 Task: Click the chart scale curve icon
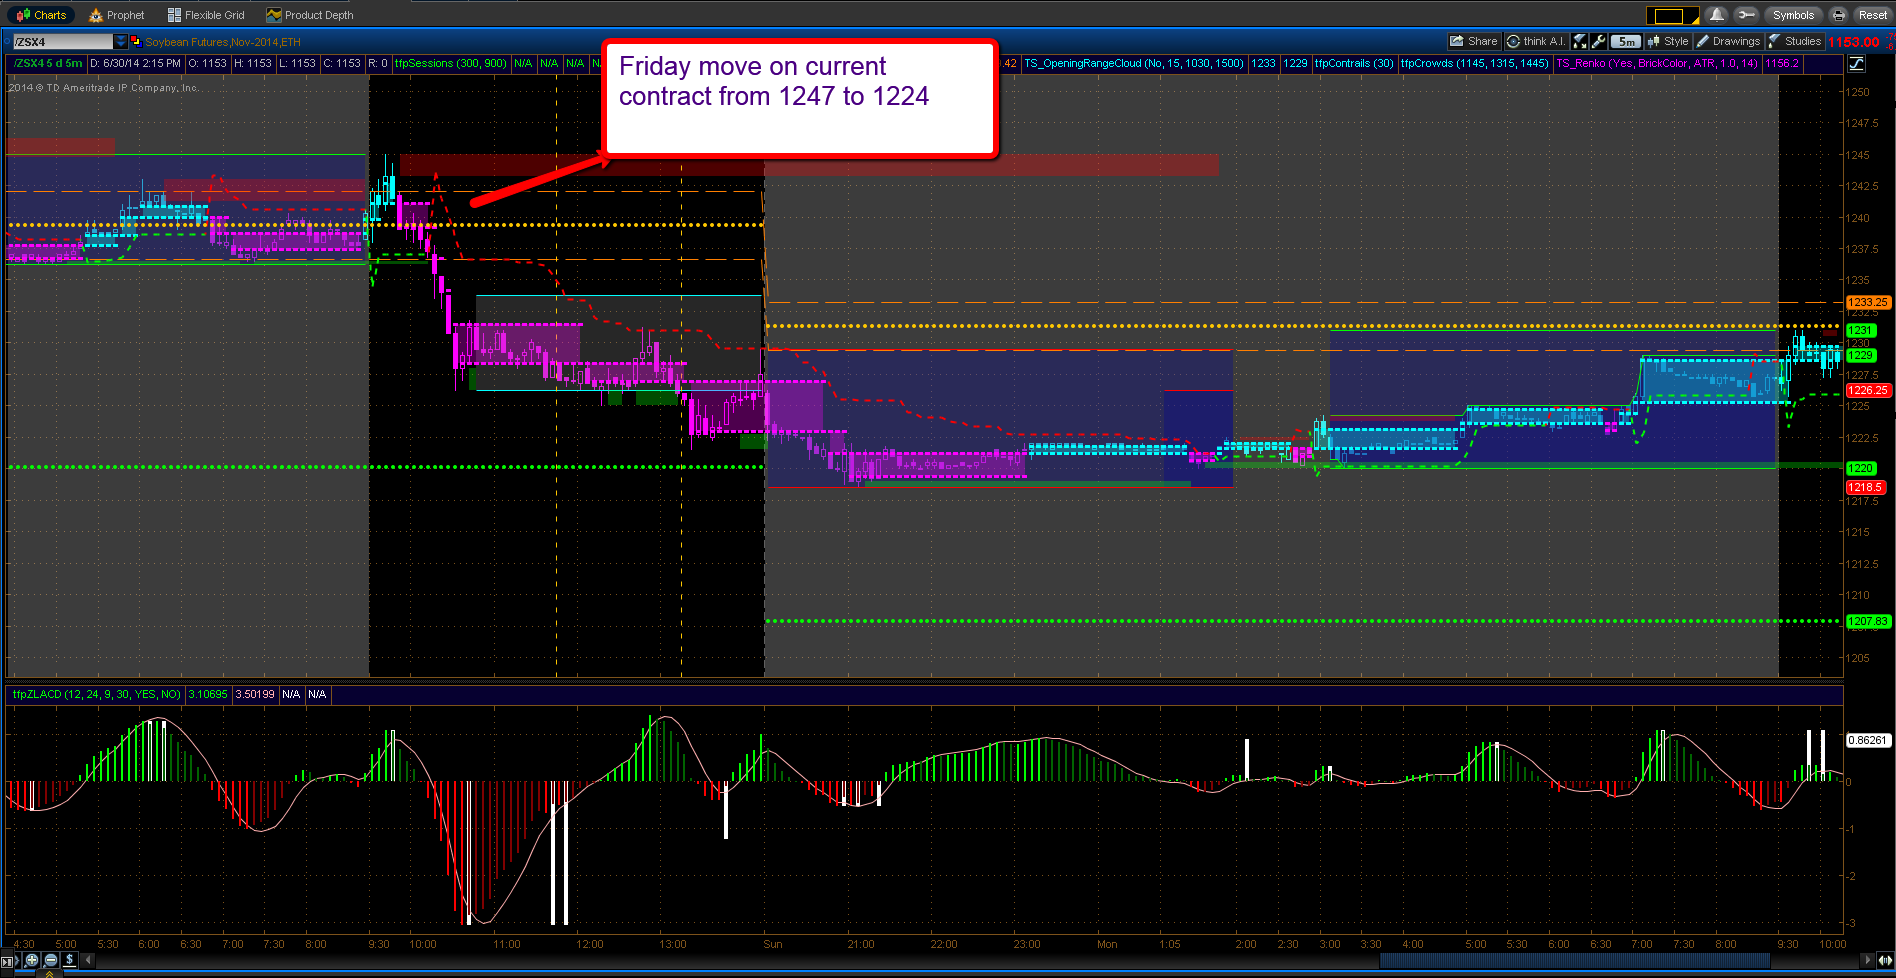click(1857, 63)
